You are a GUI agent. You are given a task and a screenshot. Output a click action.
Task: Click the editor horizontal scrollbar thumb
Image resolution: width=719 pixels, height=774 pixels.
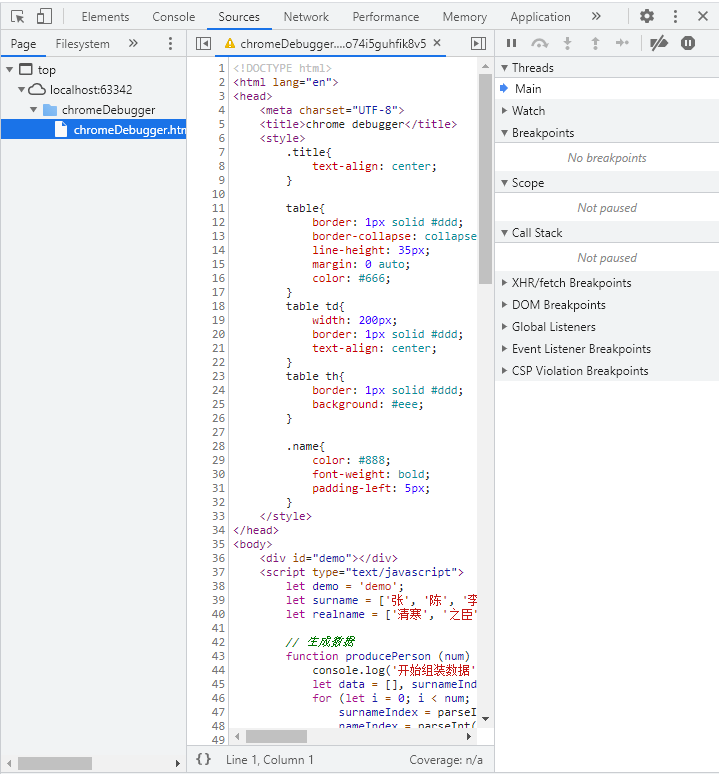coord(276,736)
